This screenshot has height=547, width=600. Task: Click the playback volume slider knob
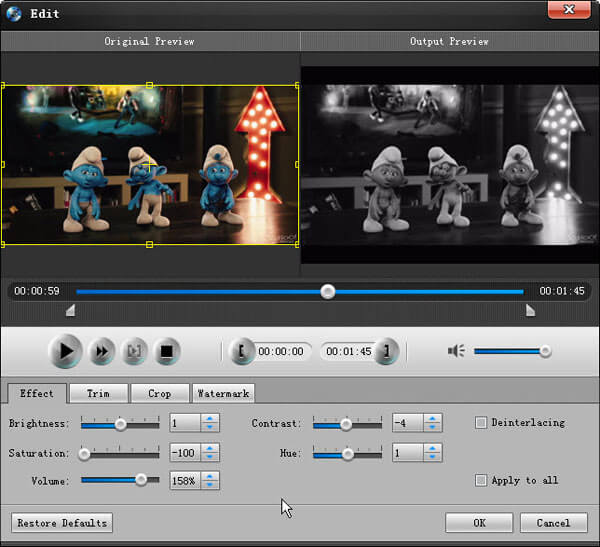[x=545, y=351]
